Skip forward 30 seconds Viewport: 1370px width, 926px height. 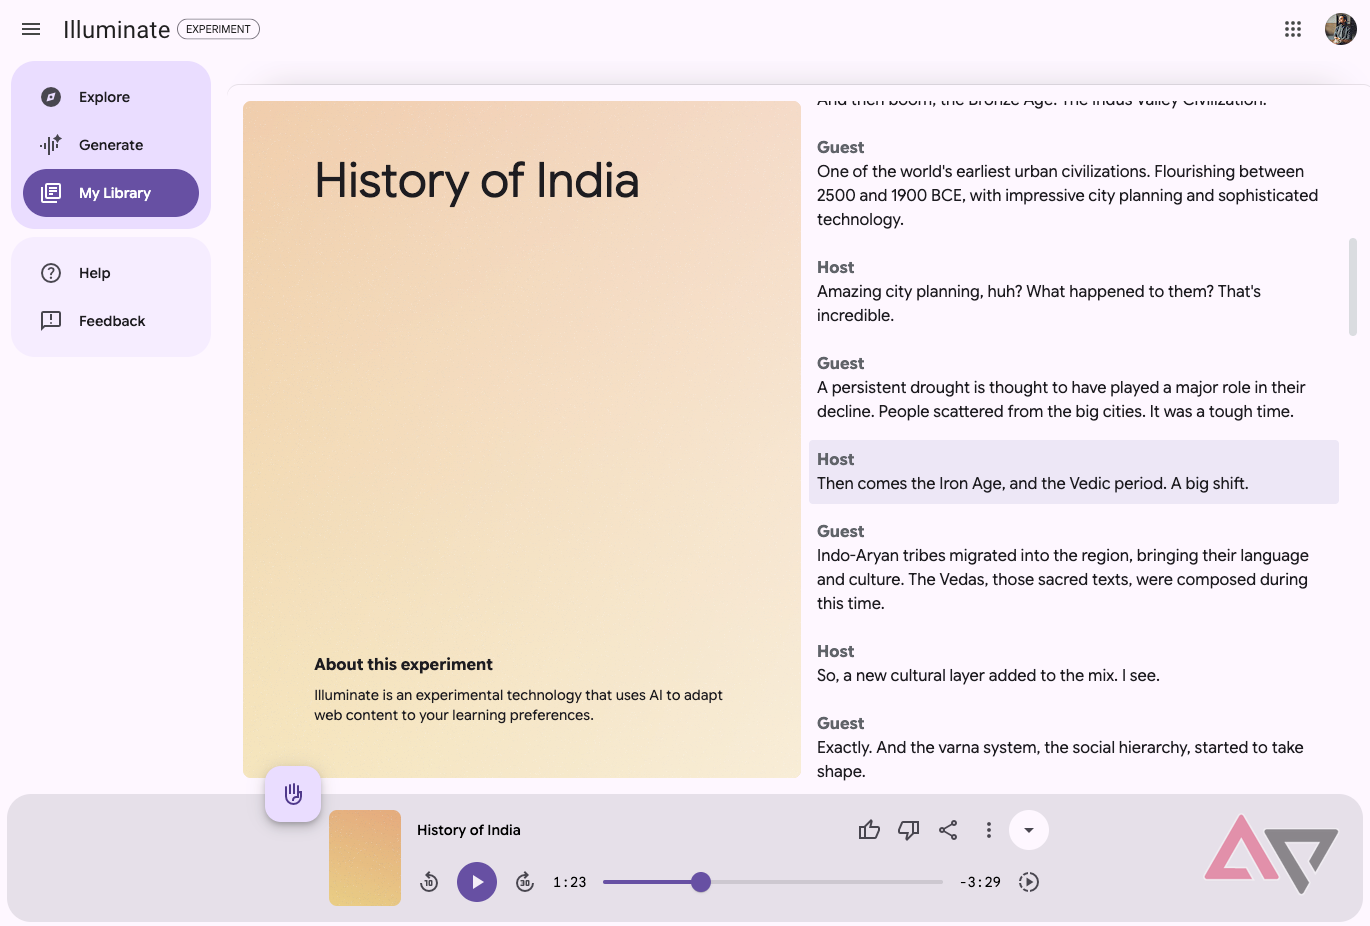[x=525, y=882]
